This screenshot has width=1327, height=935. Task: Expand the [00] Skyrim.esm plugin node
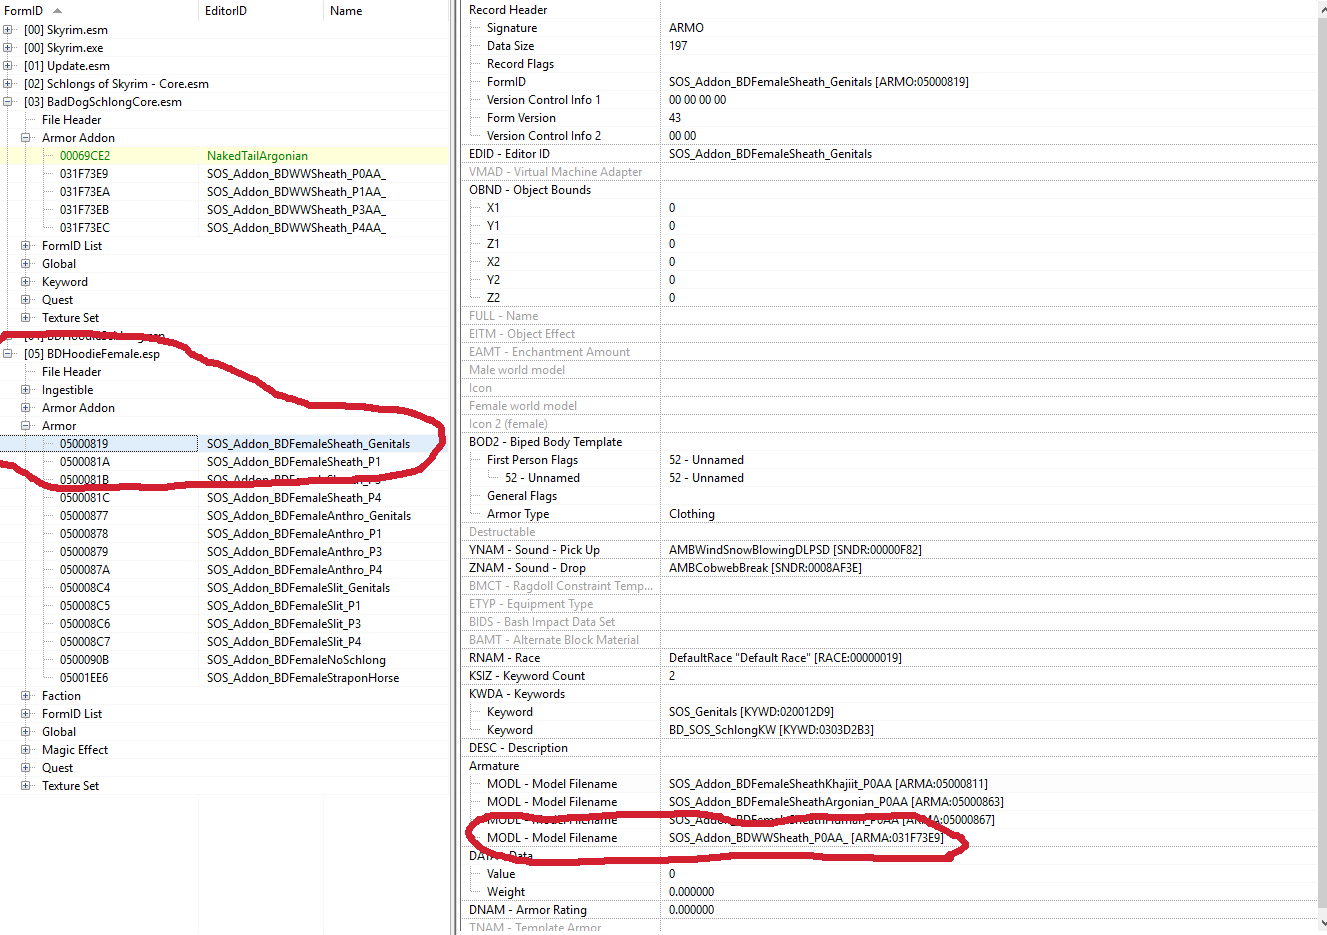8,30
